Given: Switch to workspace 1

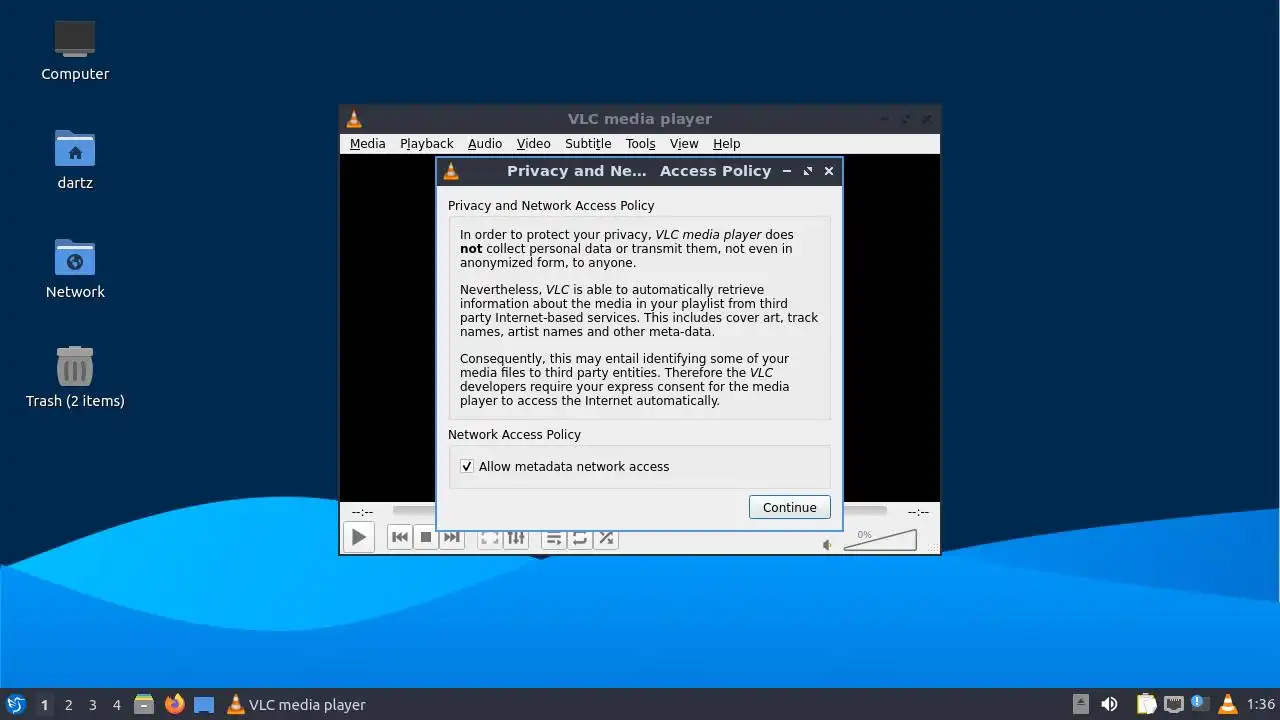Looking at the screenshot, I should (x=44, y=705).
